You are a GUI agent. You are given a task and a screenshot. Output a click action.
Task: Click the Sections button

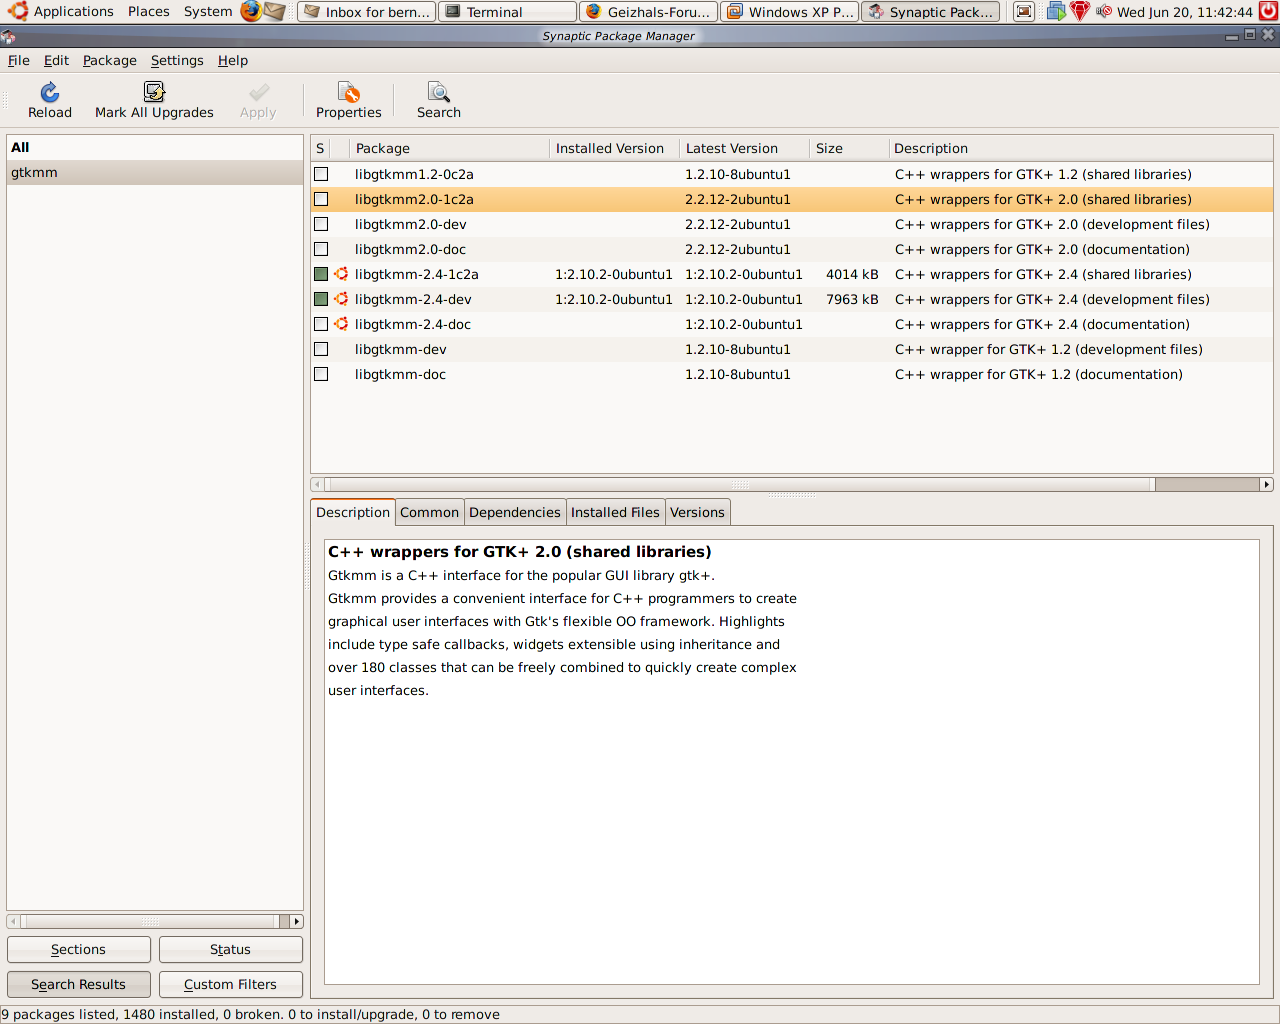click(x=79, y=949)
